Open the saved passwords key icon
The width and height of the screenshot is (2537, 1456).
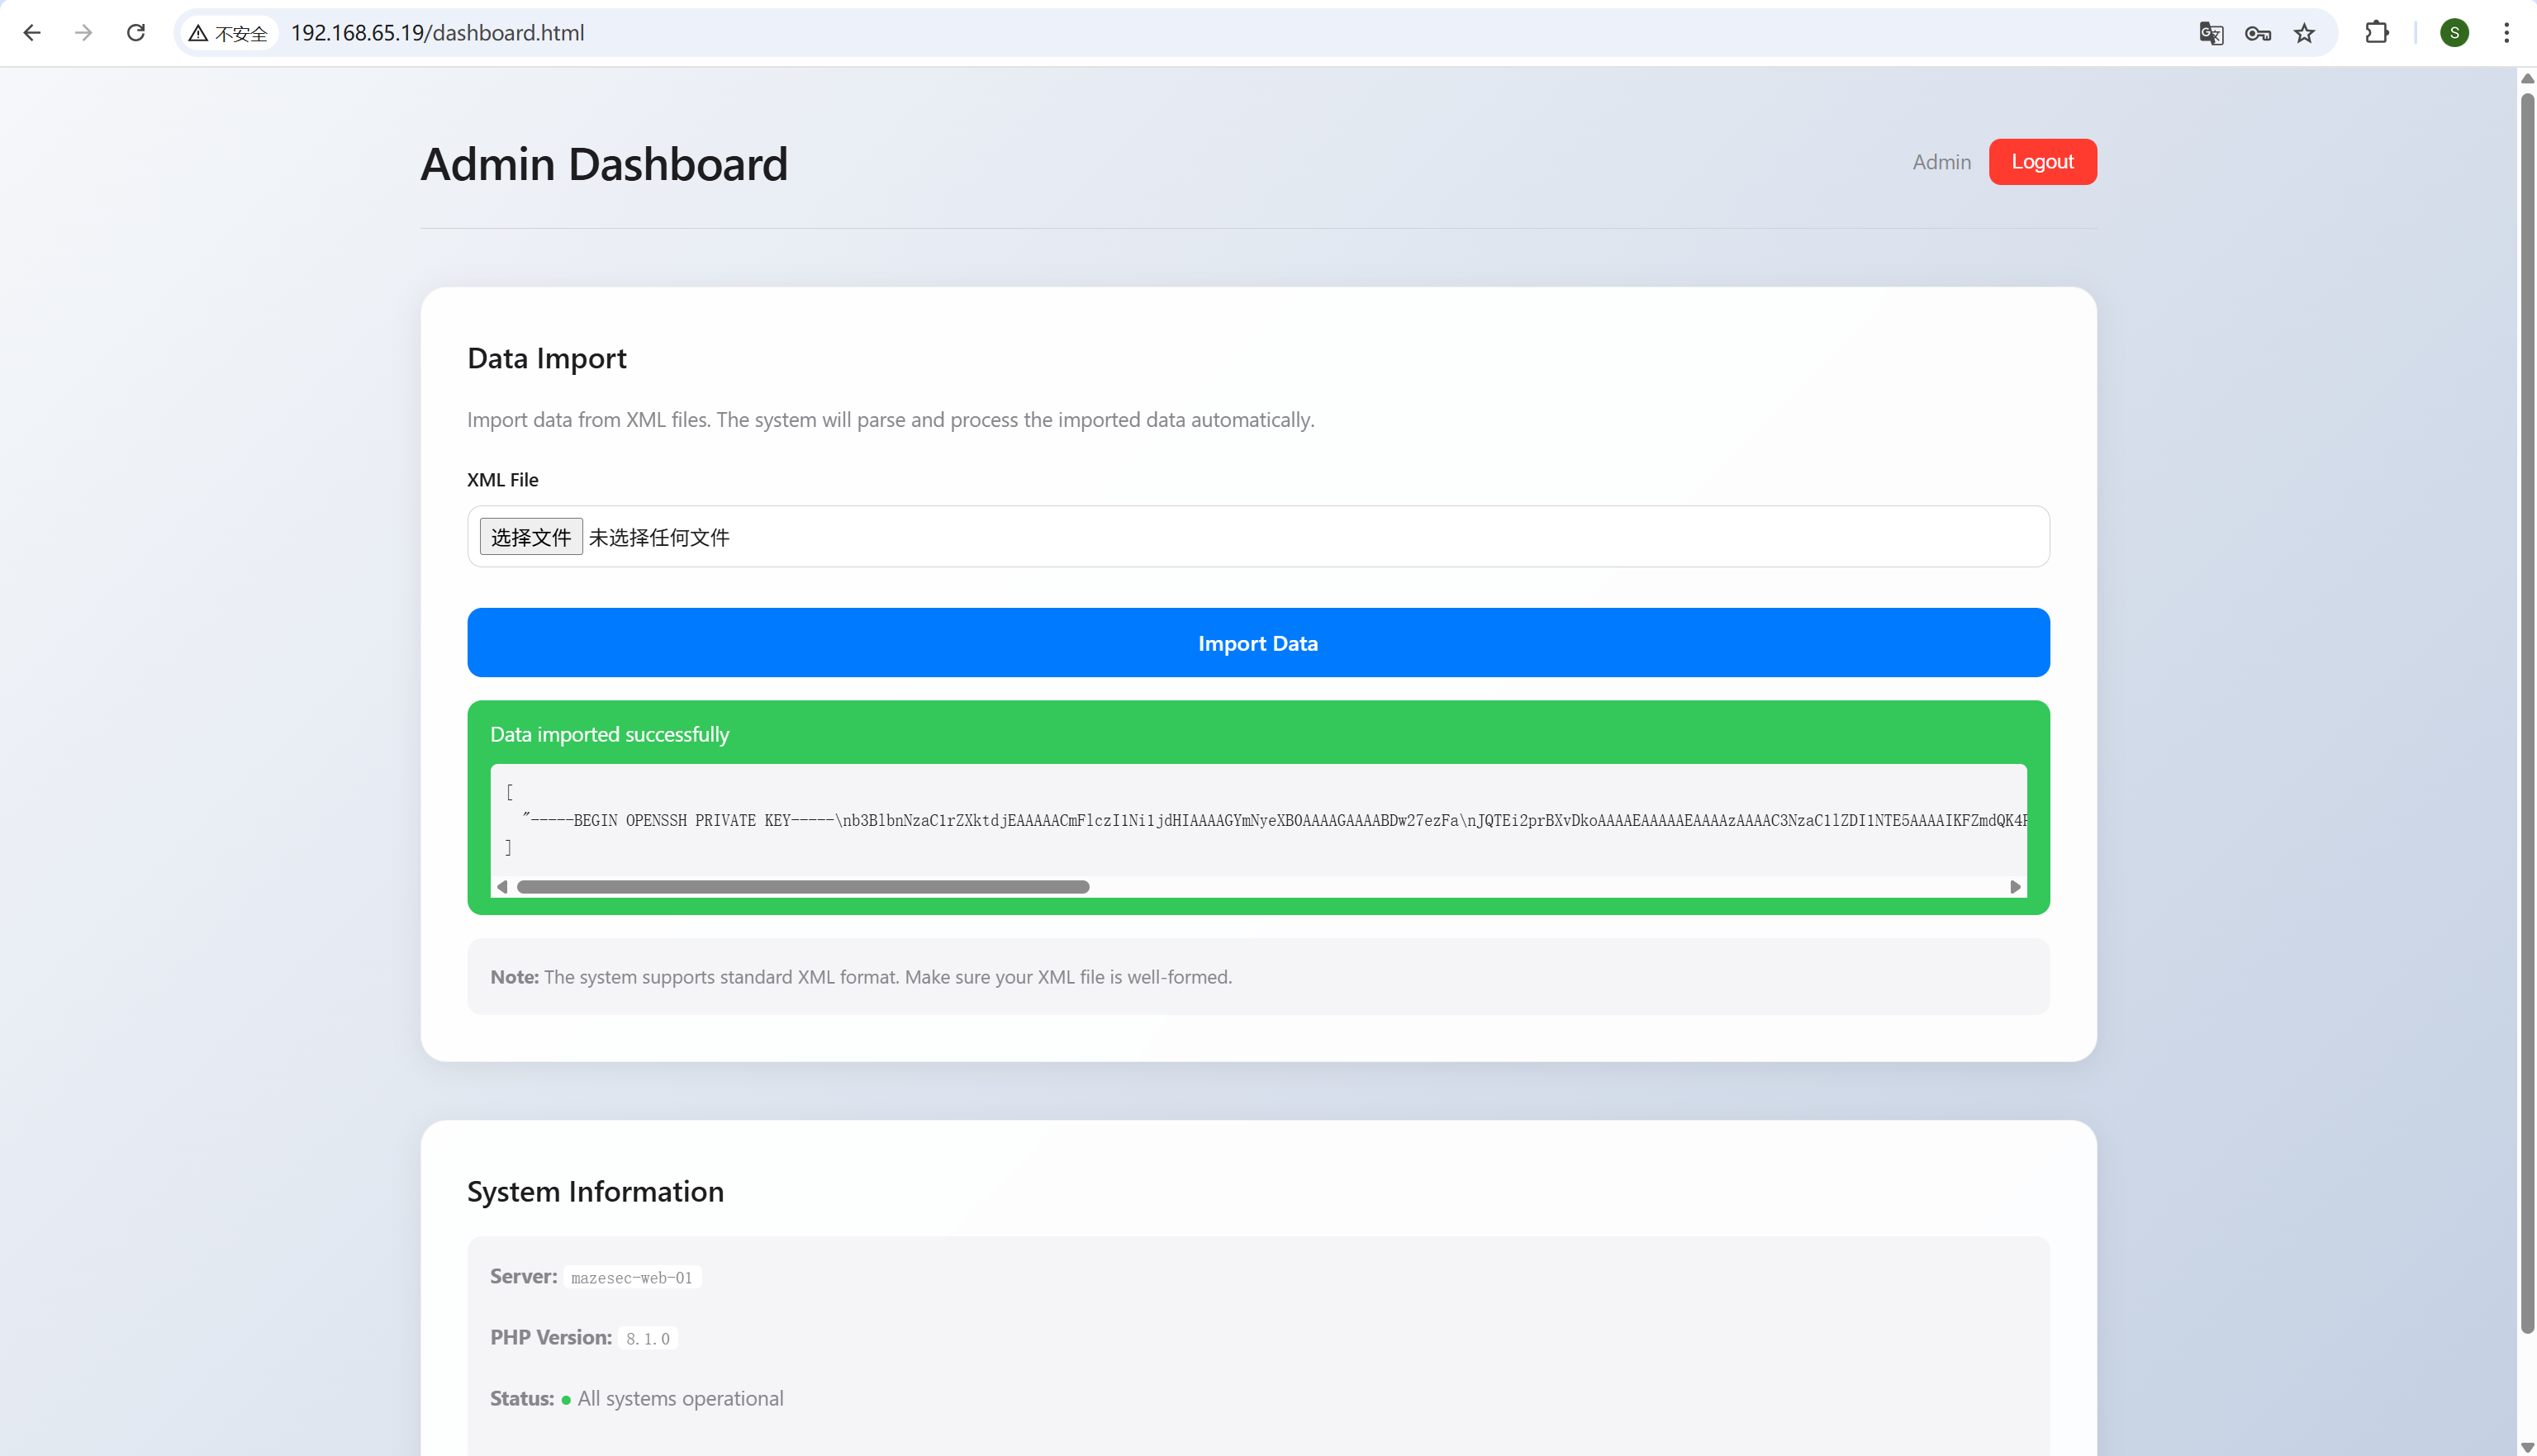[2257, 33]
